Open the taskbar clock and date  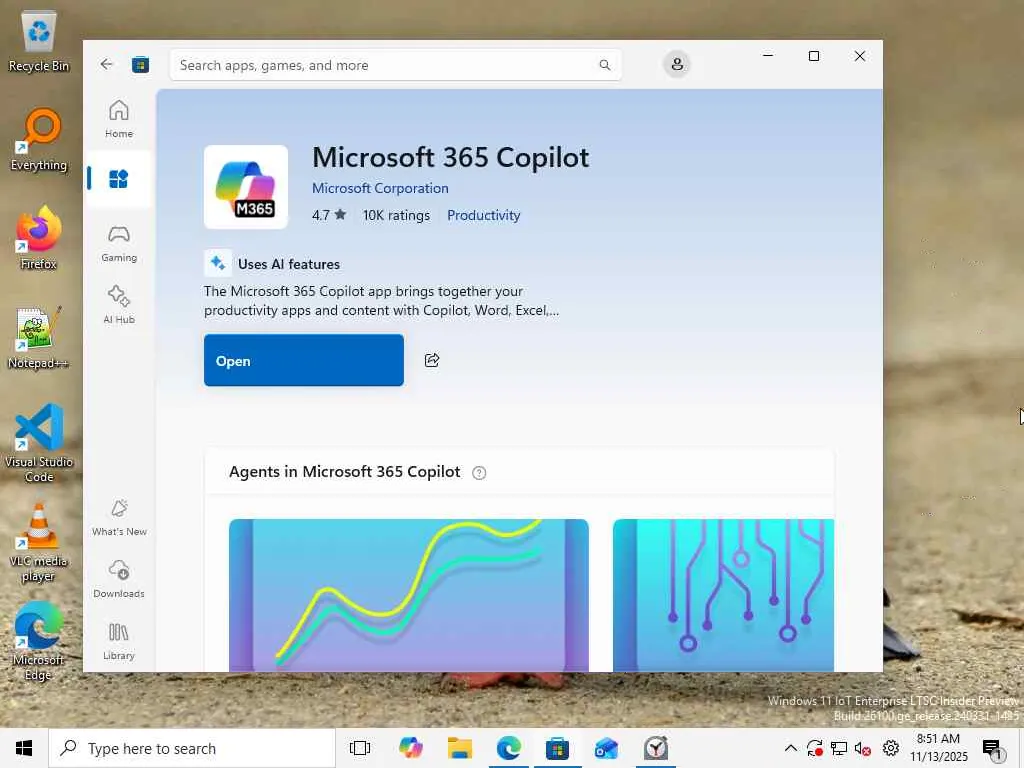point(938,748)
